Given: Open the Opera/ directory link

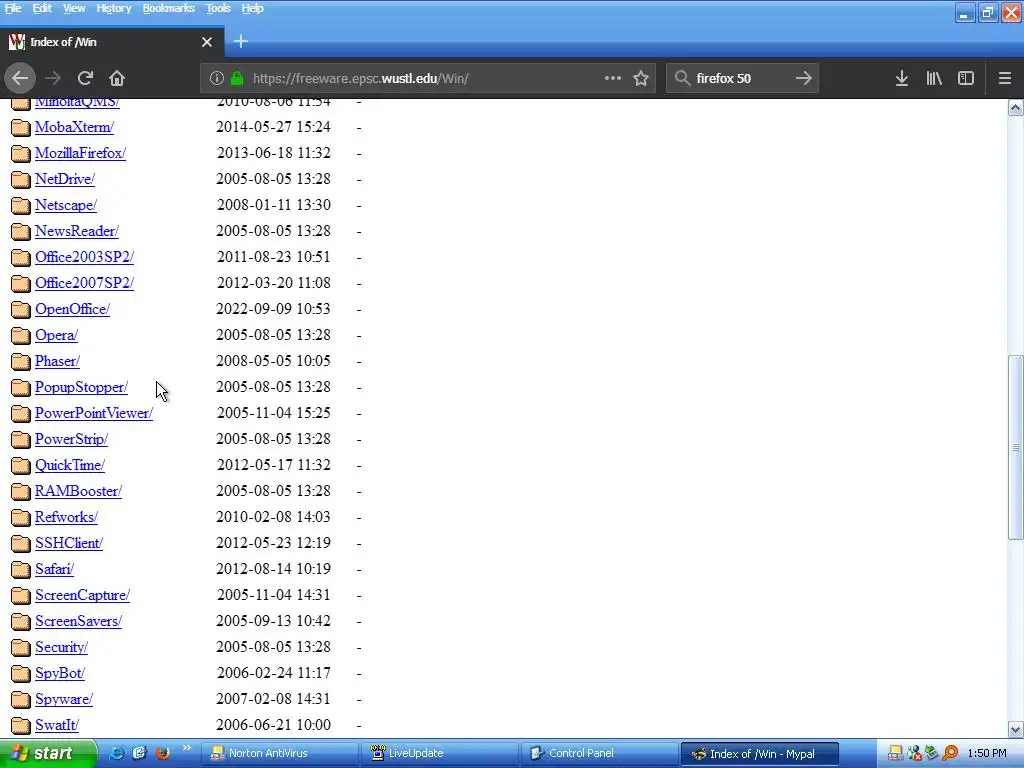Looking at the screenshot, I should pyautogui.click(x=56, y=335).
